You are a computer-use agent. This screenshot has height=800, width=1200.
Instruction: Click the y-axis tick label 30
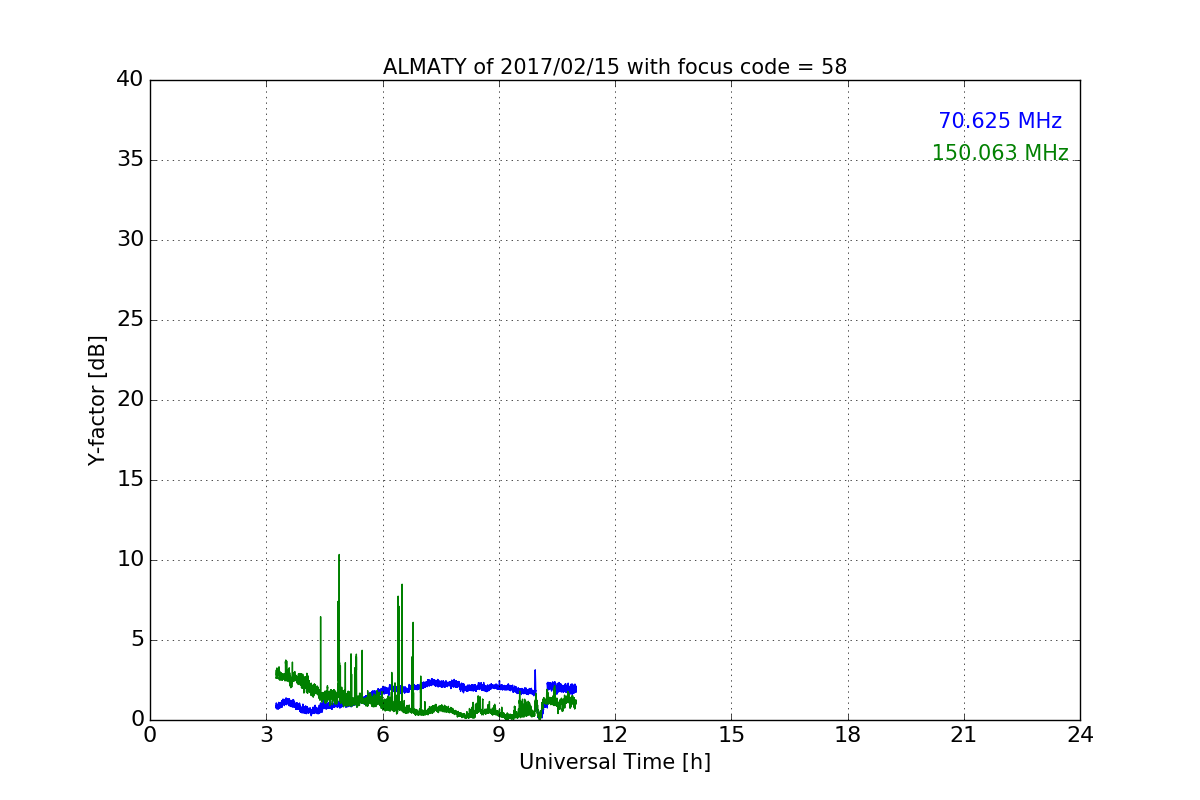(x=130, y=240)
